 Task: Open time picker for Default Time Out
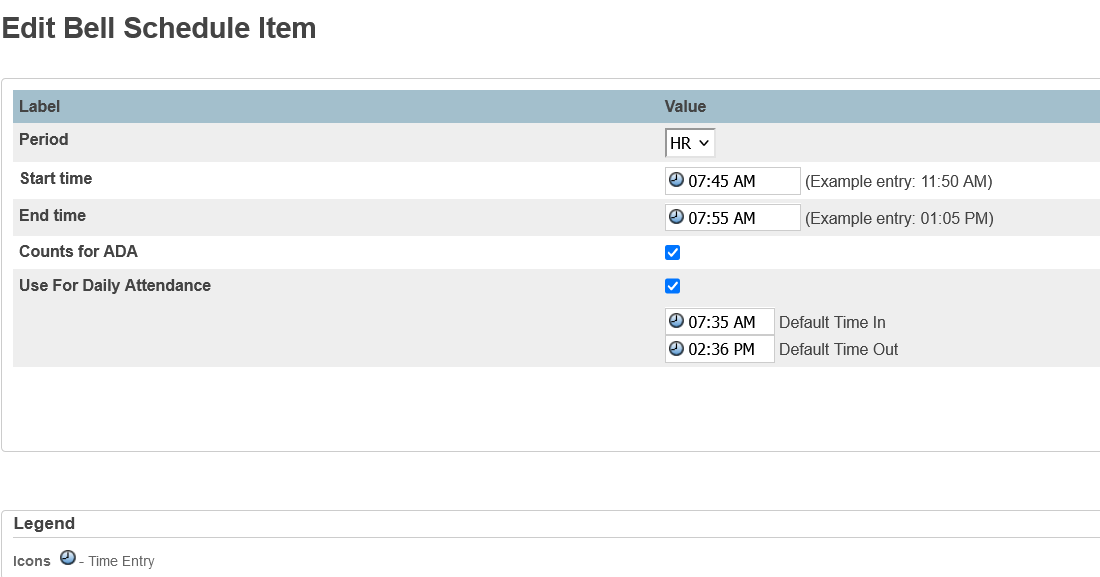pos(677,349)
